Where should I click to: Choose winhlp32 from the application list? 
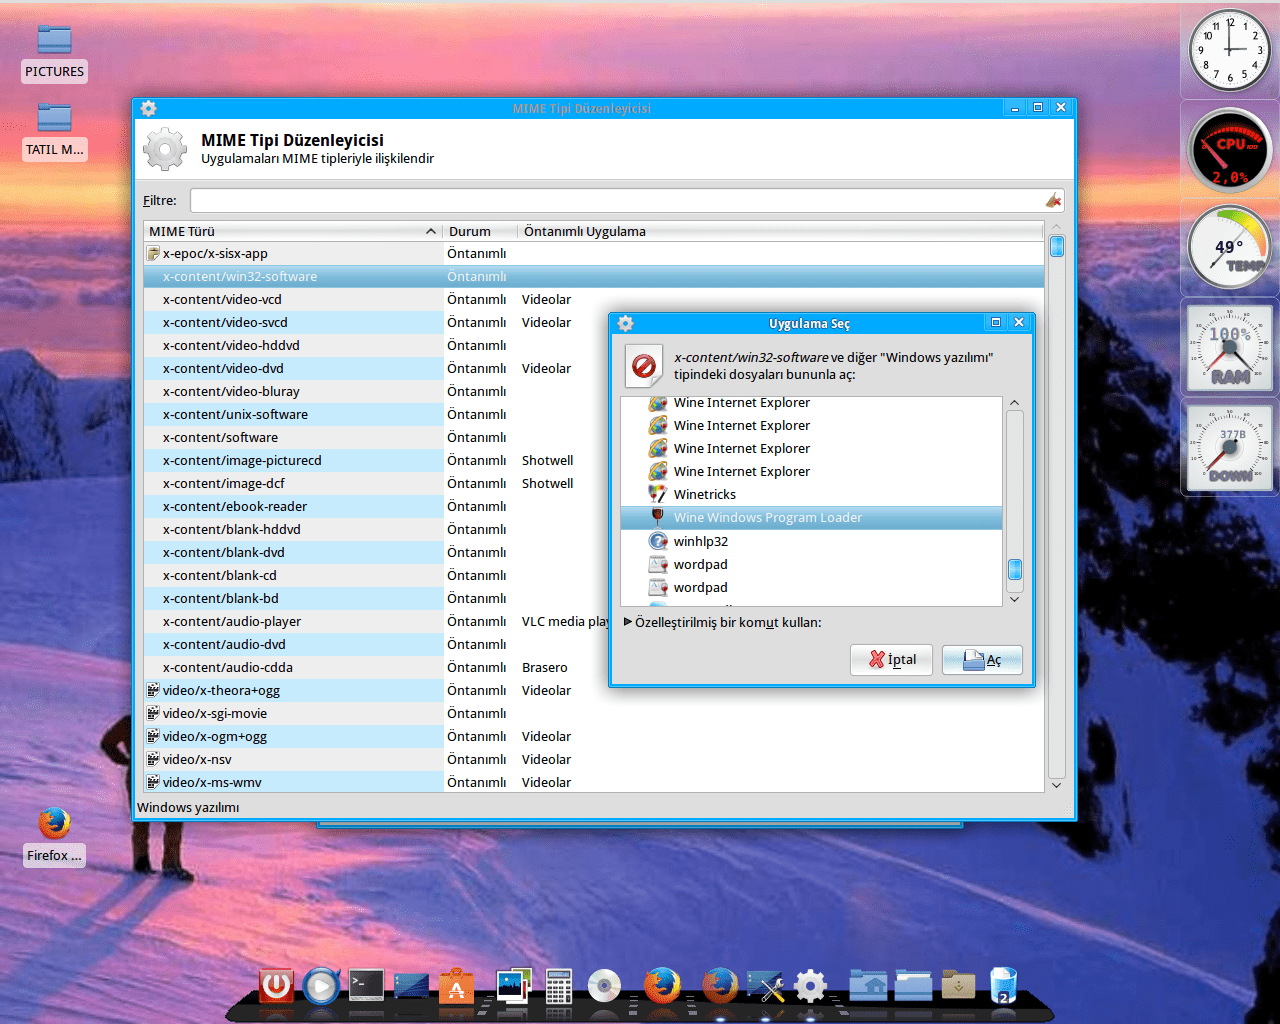click(700, 541)
